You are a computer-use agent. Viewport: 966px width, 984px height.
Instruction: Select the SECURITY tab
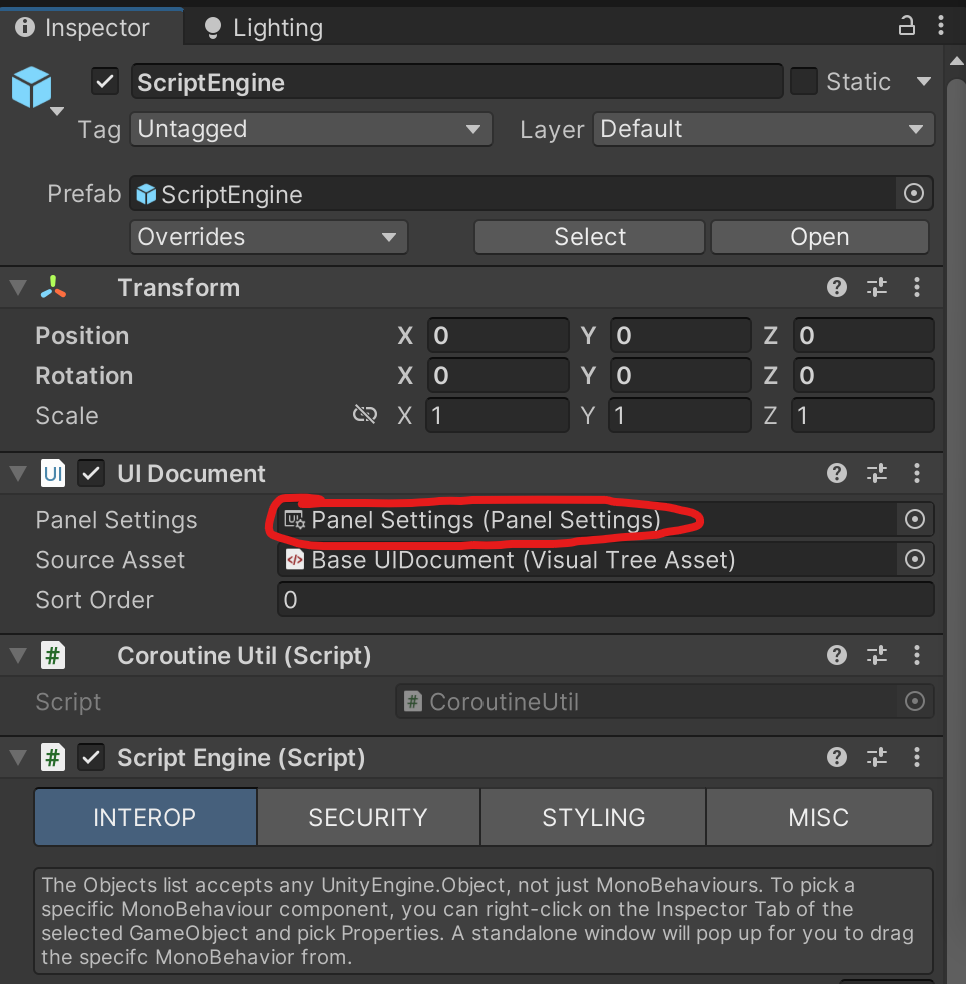[368, 817]
